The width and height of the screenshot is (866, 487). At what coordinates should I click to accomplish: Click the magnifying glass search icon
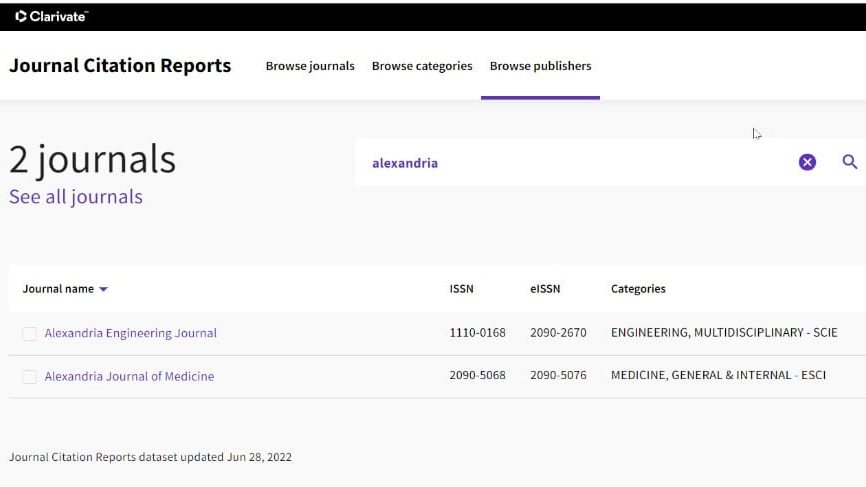849,162
